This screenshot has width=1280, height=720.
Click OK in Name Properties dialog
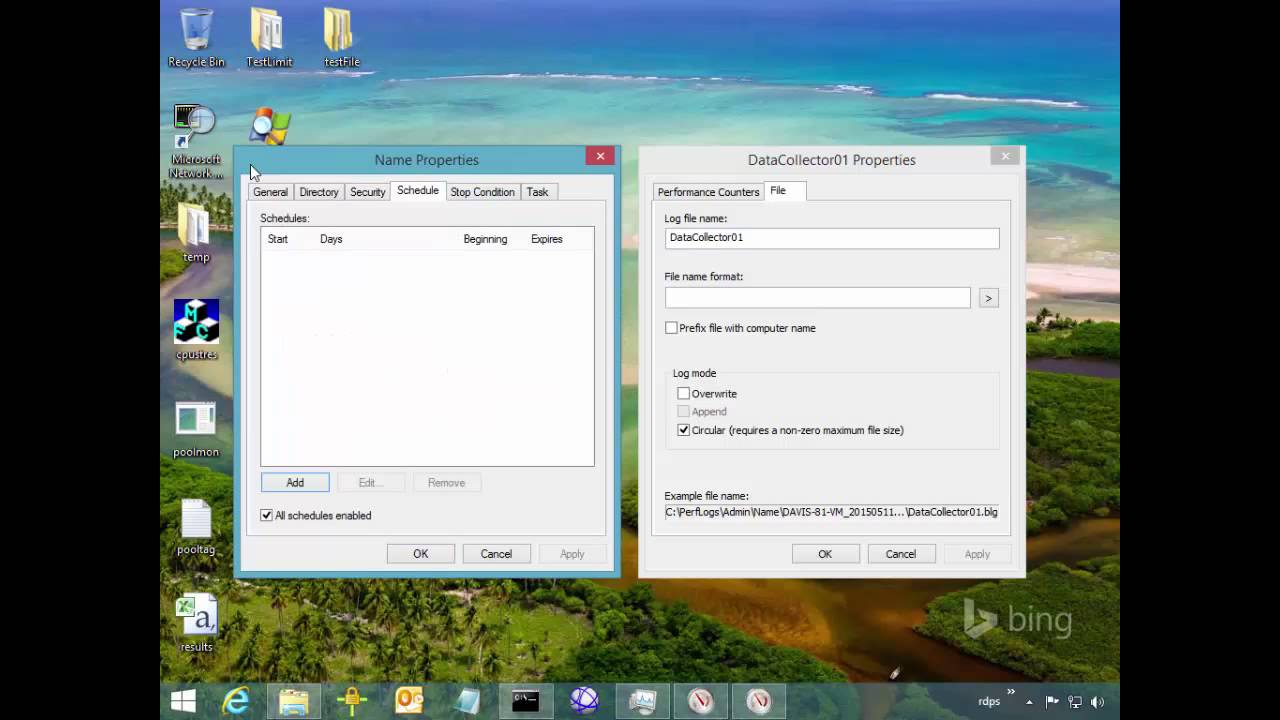pos(421,554)
